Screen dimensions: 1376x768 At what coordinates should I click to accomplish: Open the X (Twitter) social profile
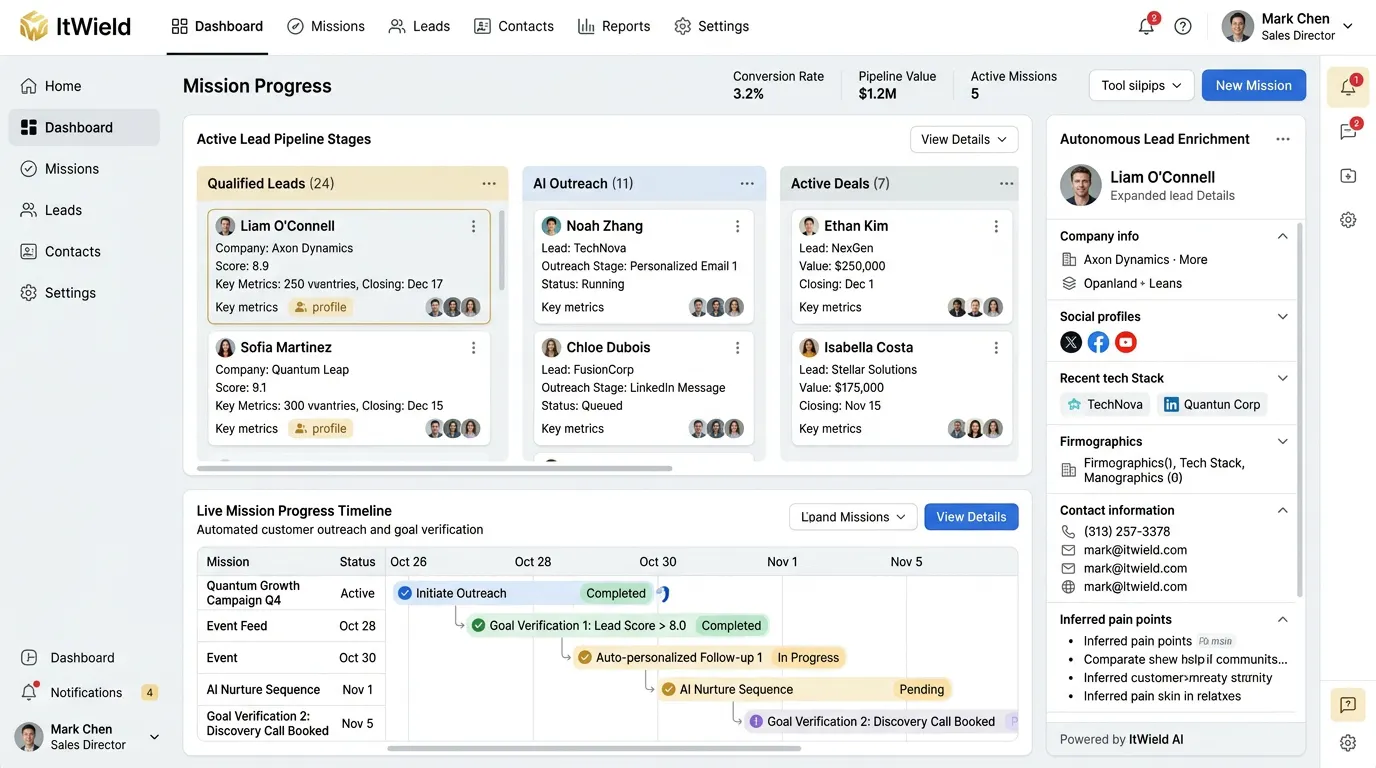coord(1071,342)
